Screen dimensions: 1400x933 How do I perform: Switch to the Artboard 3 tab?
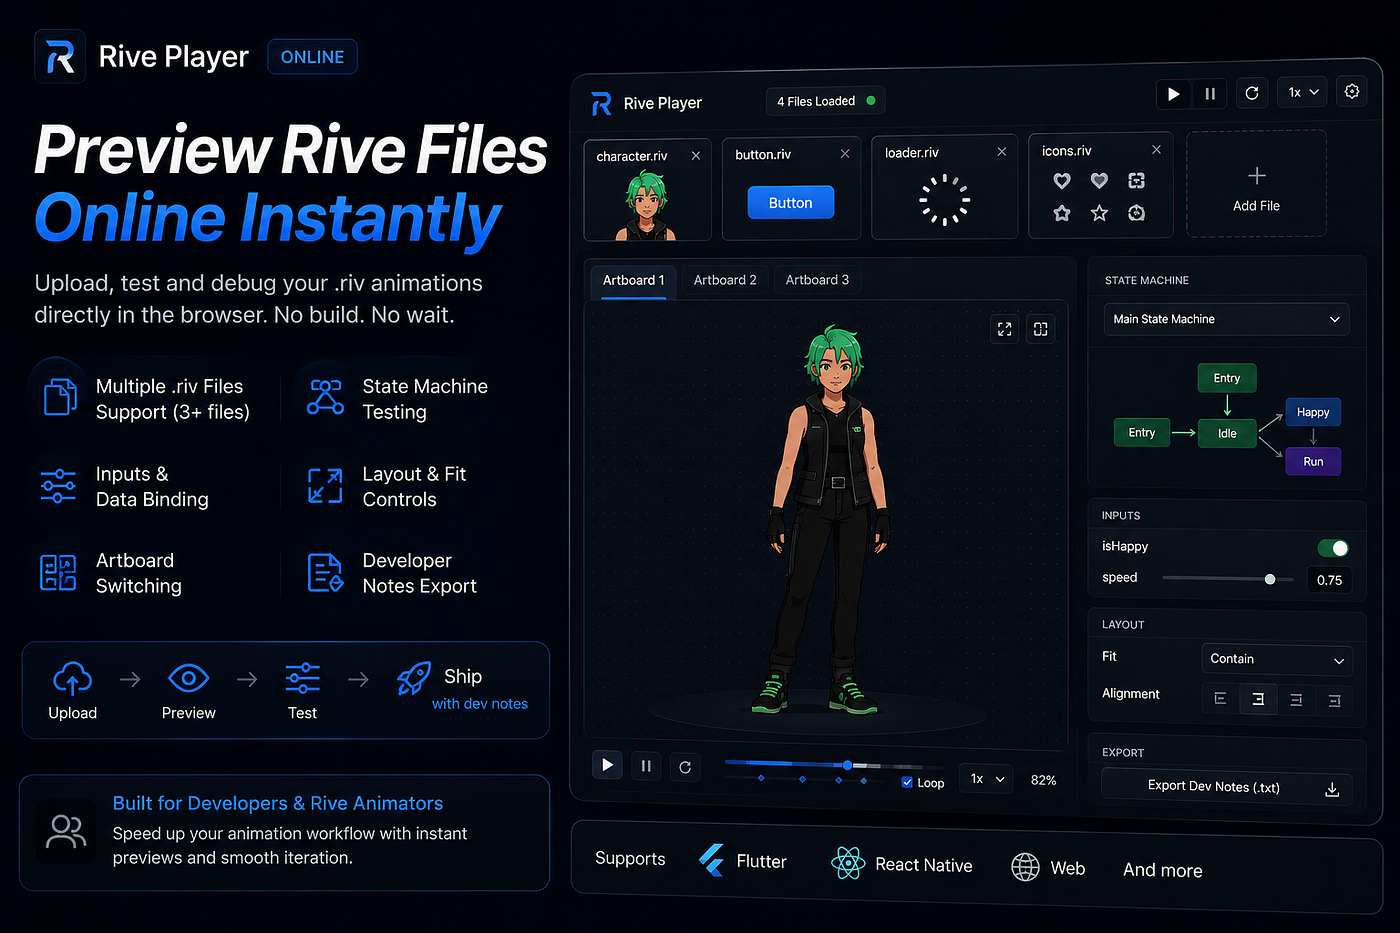pyautogui.click(x=817, y=280)
